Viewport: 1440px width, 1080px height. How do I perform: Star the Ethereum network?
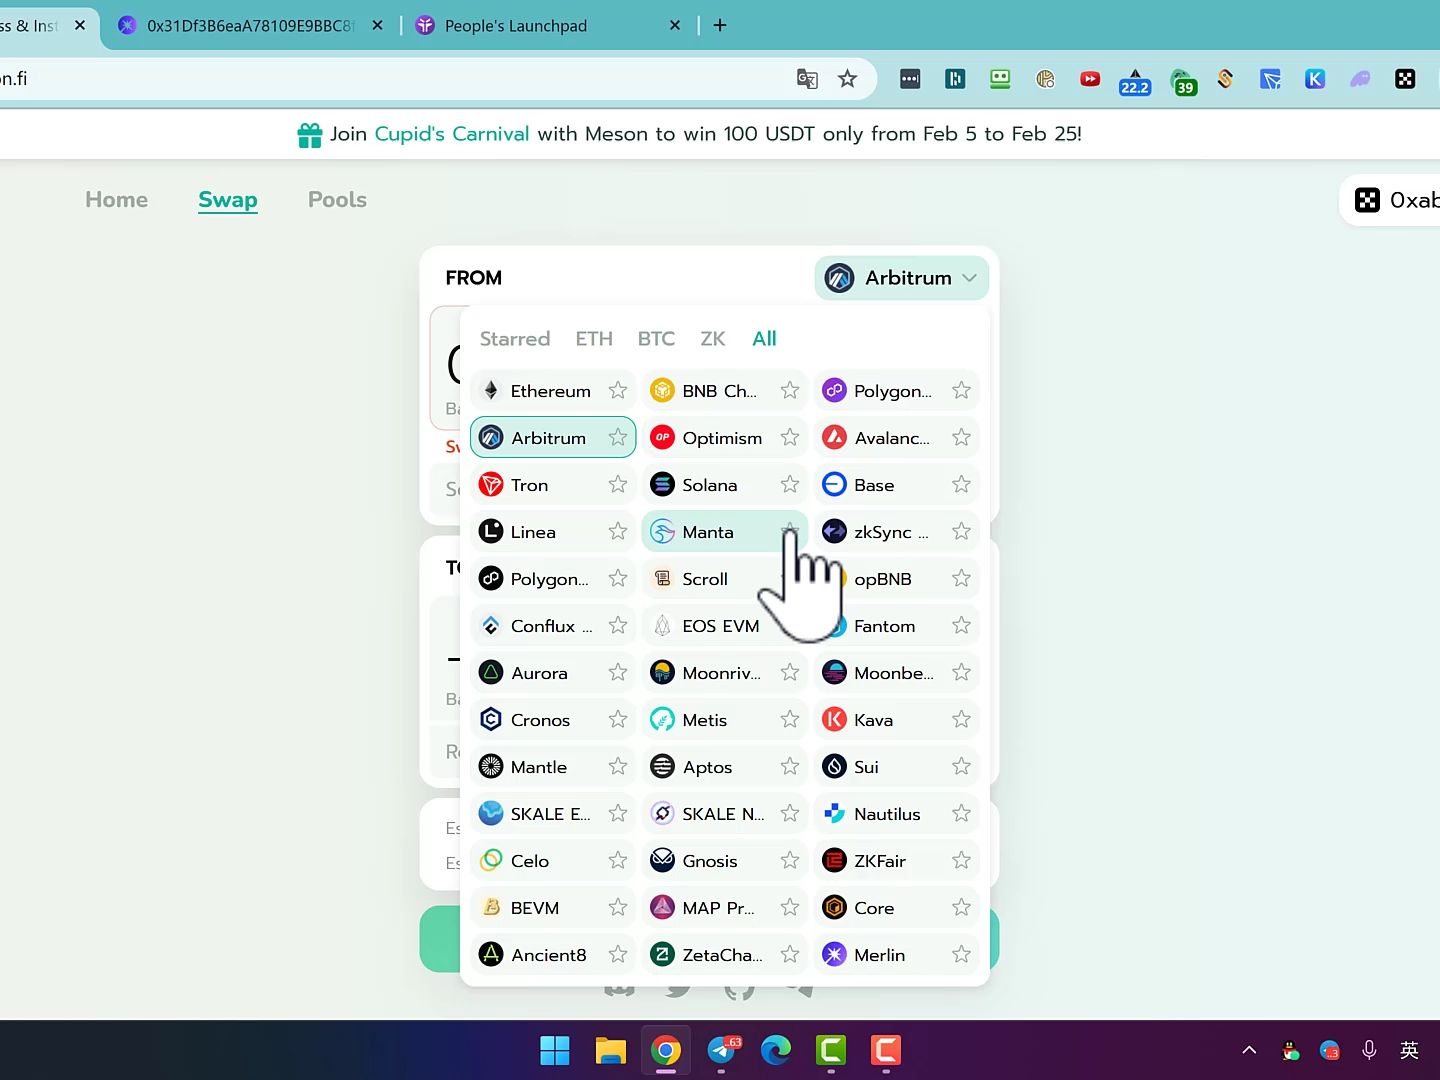click(618, 390)
